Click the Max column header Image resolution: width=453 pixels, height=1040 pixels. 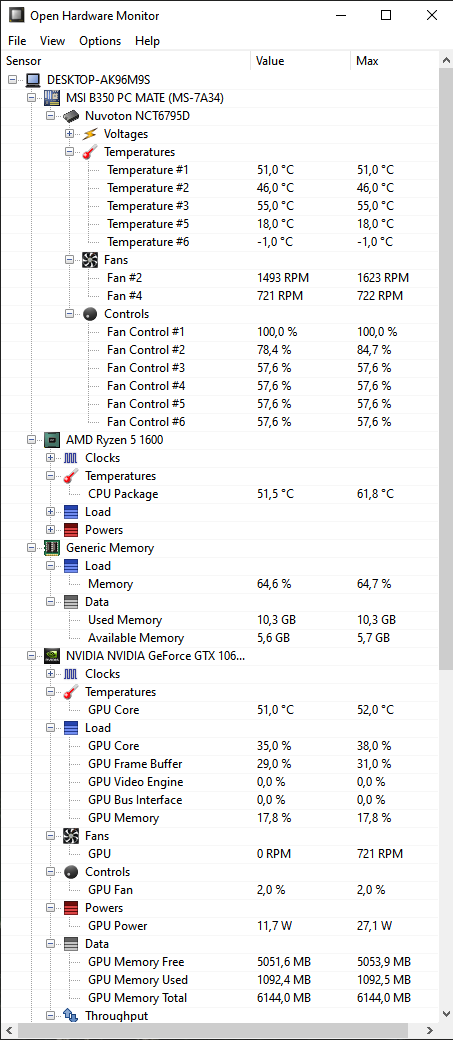point(395,61)
